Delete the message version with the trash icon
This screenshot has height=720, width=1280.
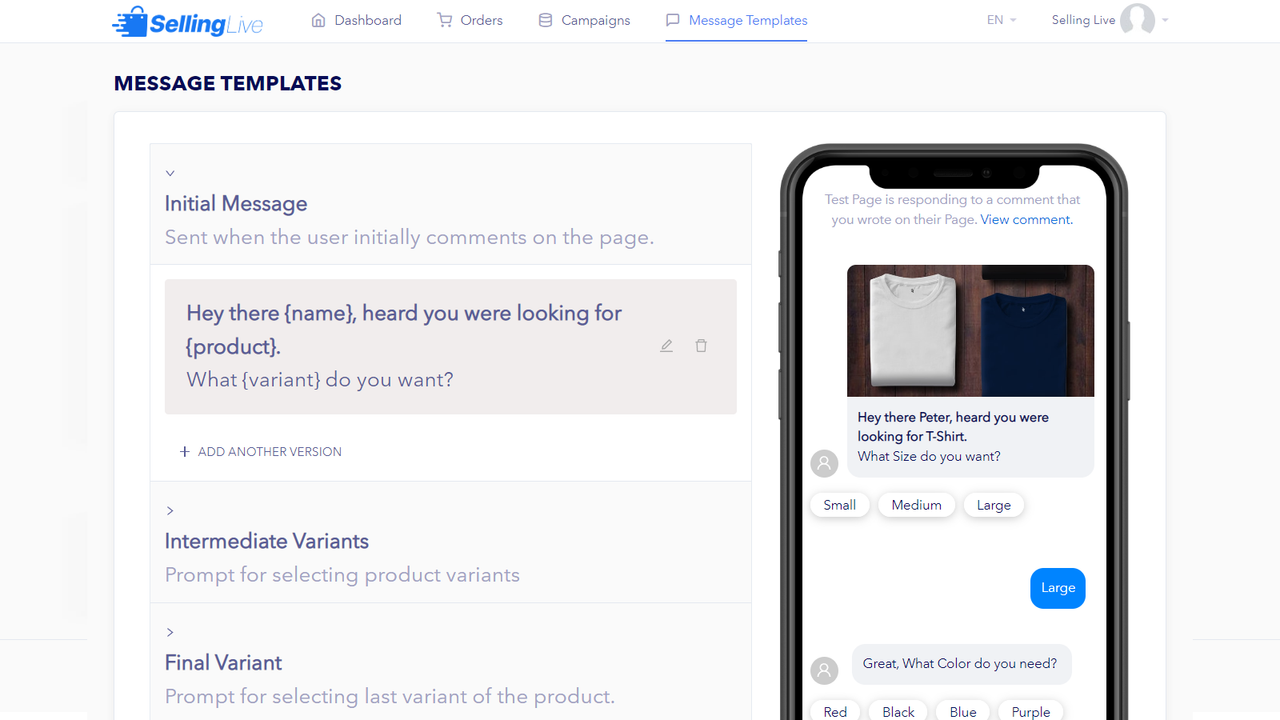[701, 345]
